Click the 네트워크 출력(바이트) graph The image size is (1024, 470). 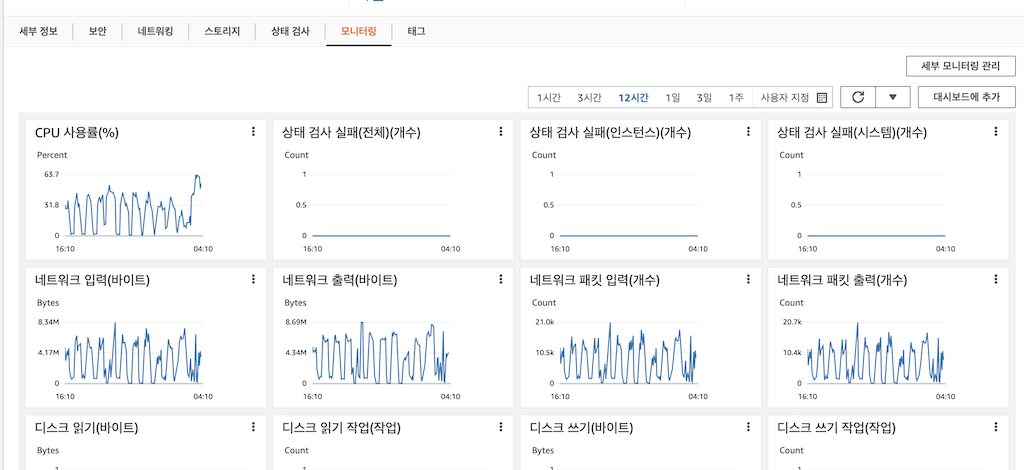381,352
